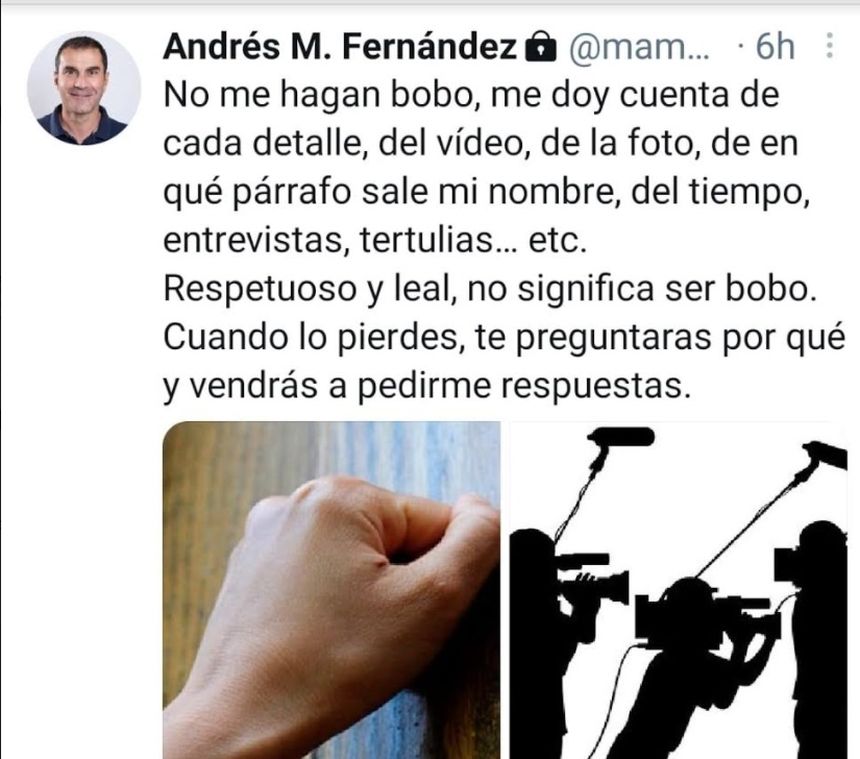This screenshot has width=860, height=759.
Task: Click the line 'qué párrafo sale mi nombre'
Action: point(486,193)
